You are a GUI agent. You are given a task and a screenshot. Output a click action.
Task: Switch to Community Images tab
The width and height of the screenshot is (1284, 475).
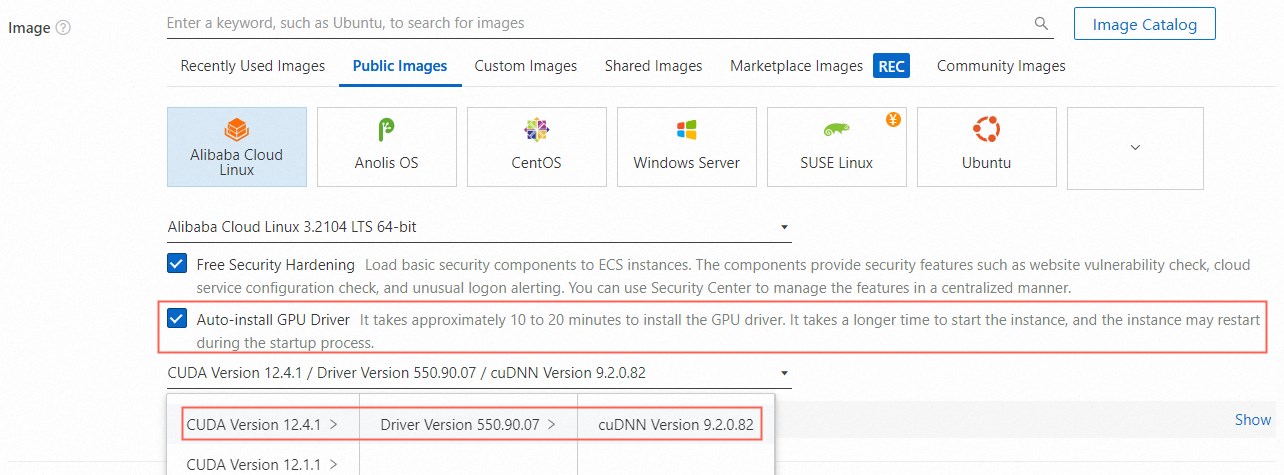pos(1001,66)
